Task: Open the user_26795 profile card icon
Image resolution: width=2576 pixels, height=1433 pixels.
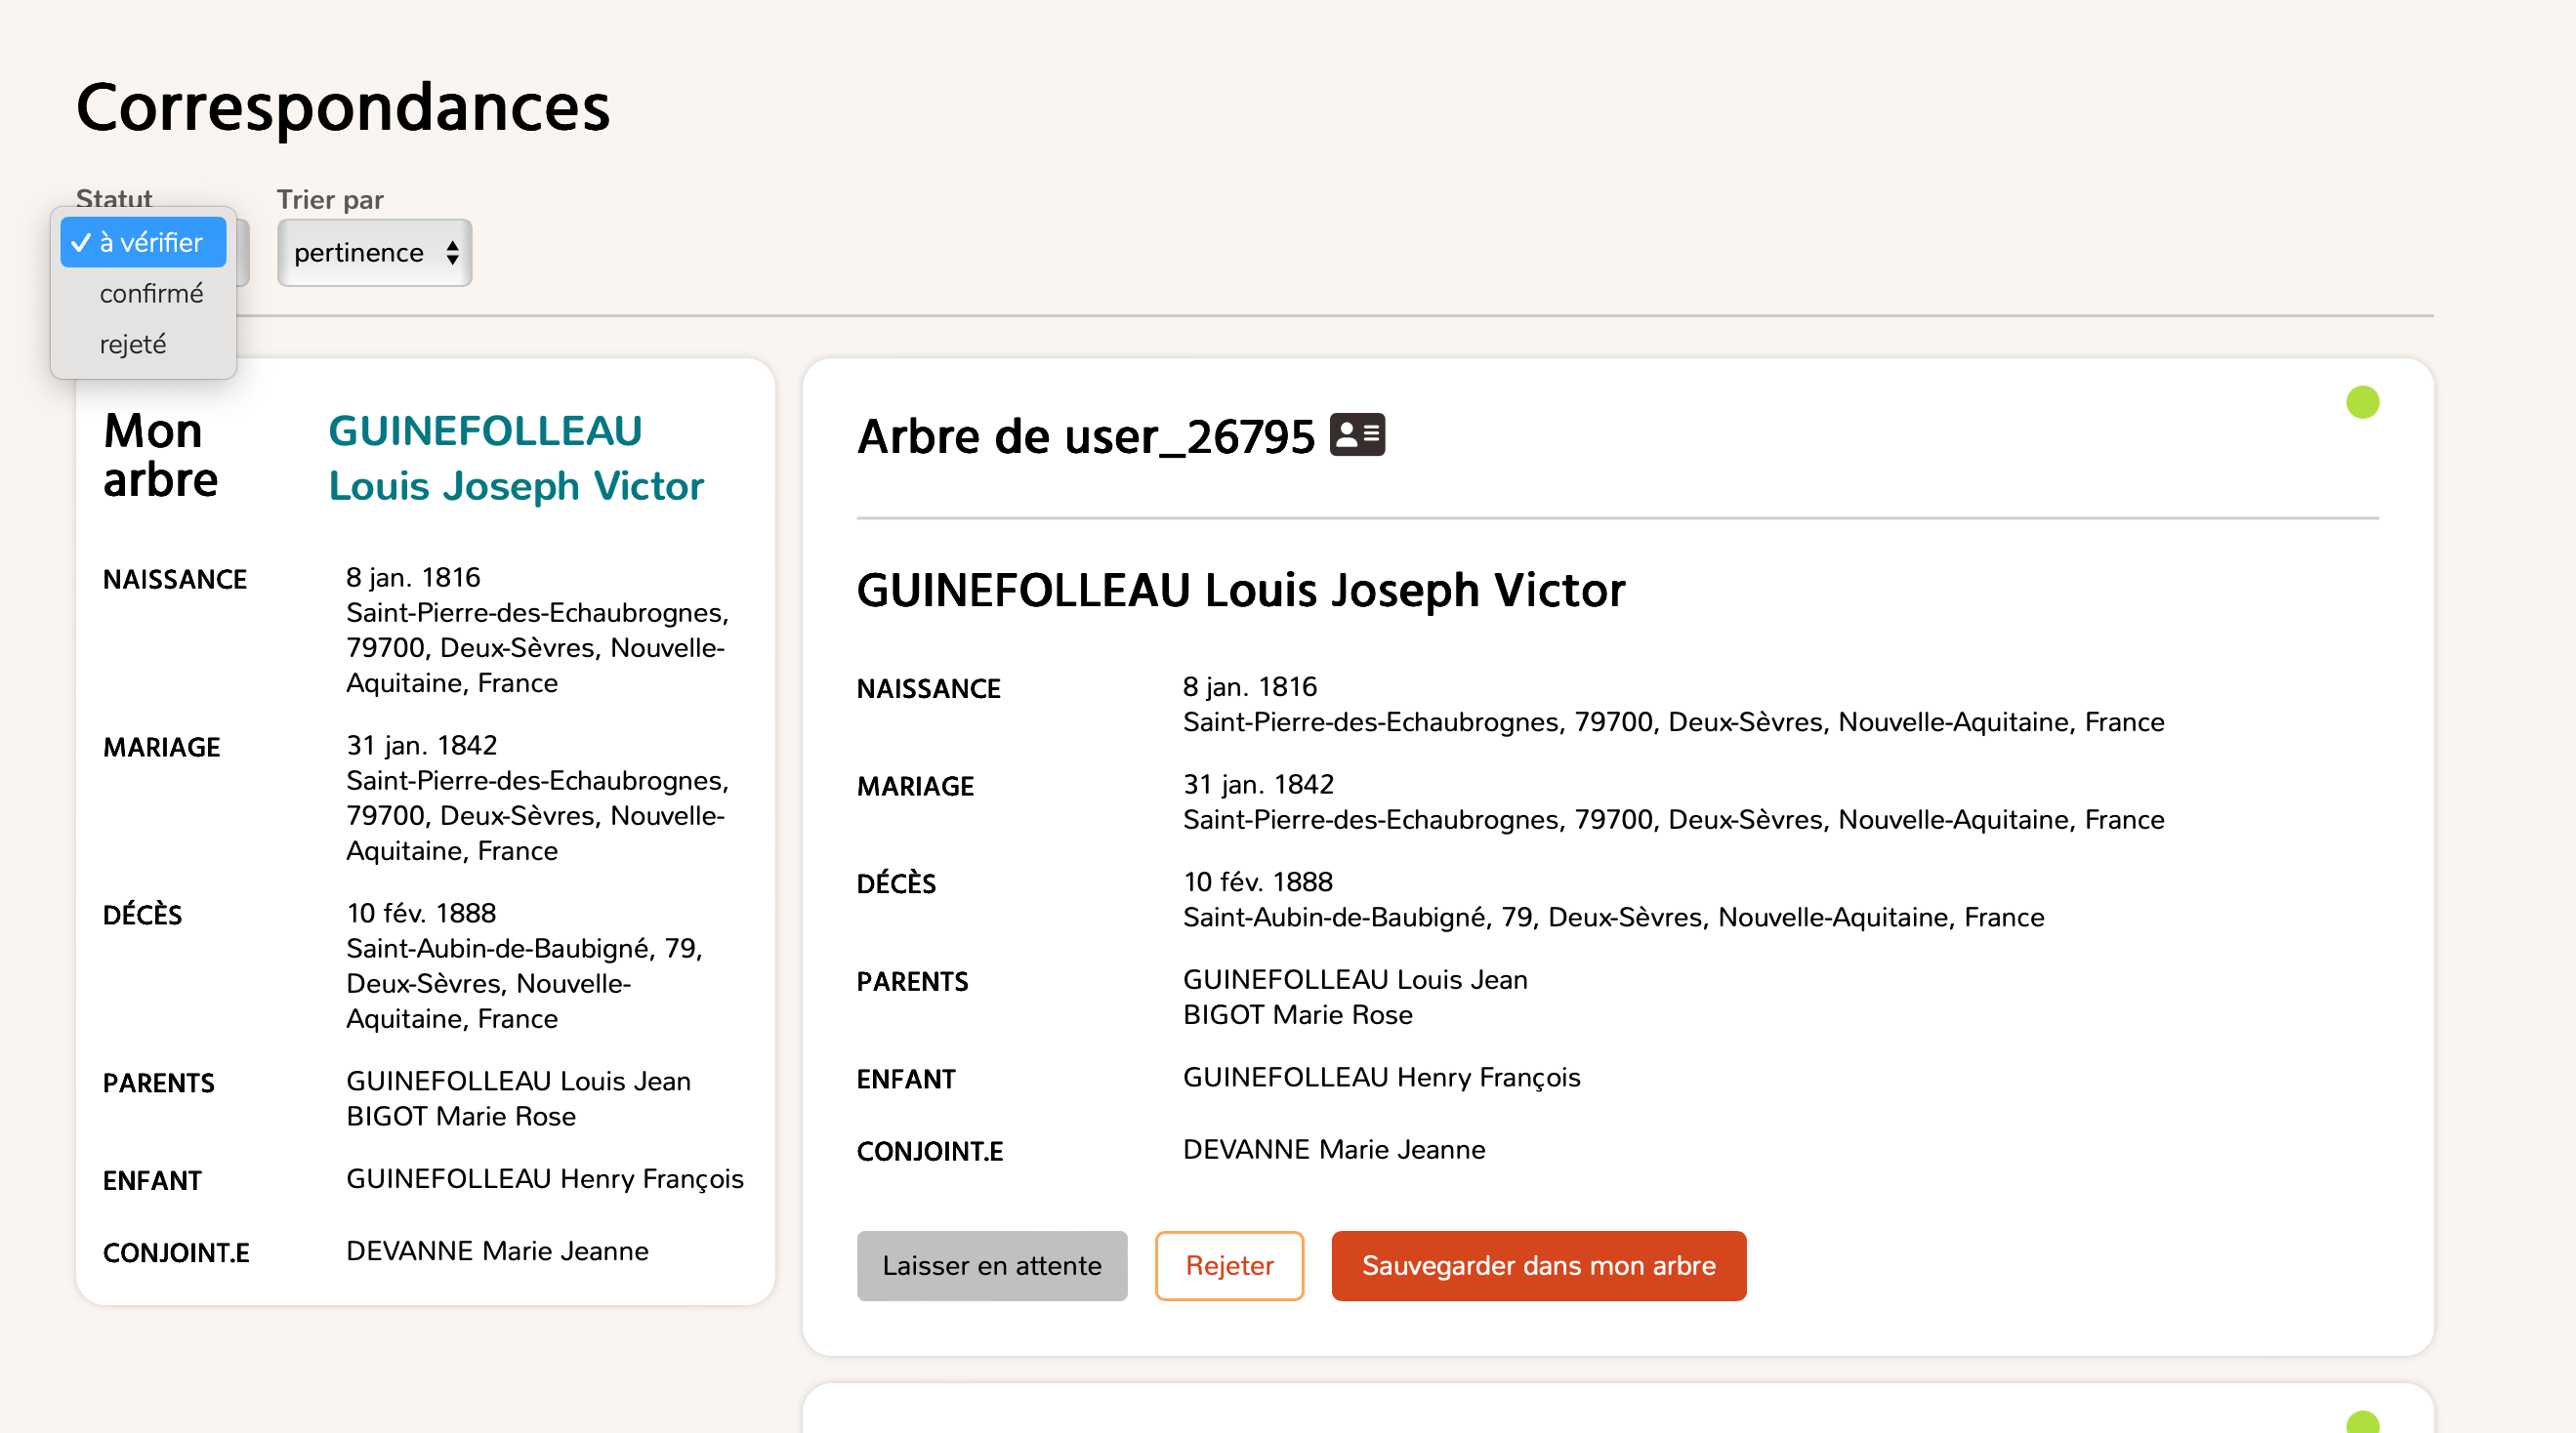Action: click(1357, 435)
